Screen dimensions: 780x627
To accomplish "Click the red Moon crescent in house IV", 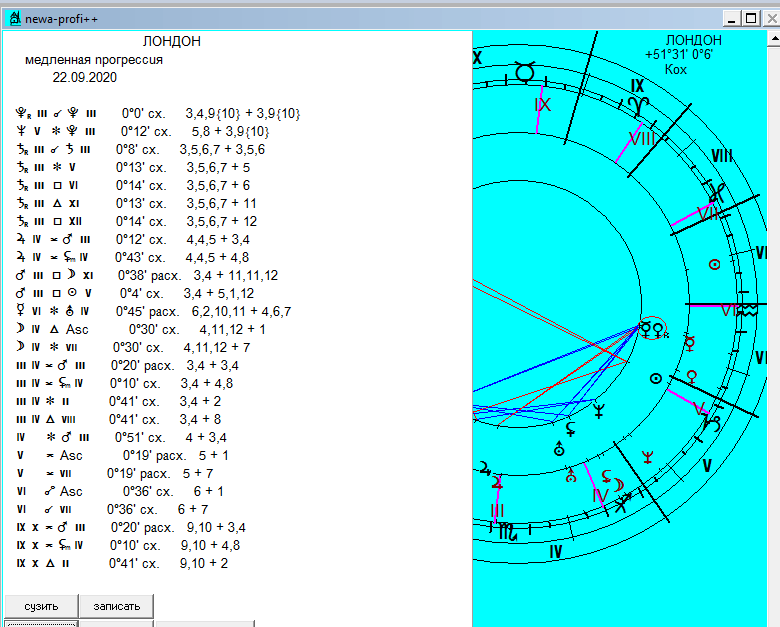I will click(620, 485).
